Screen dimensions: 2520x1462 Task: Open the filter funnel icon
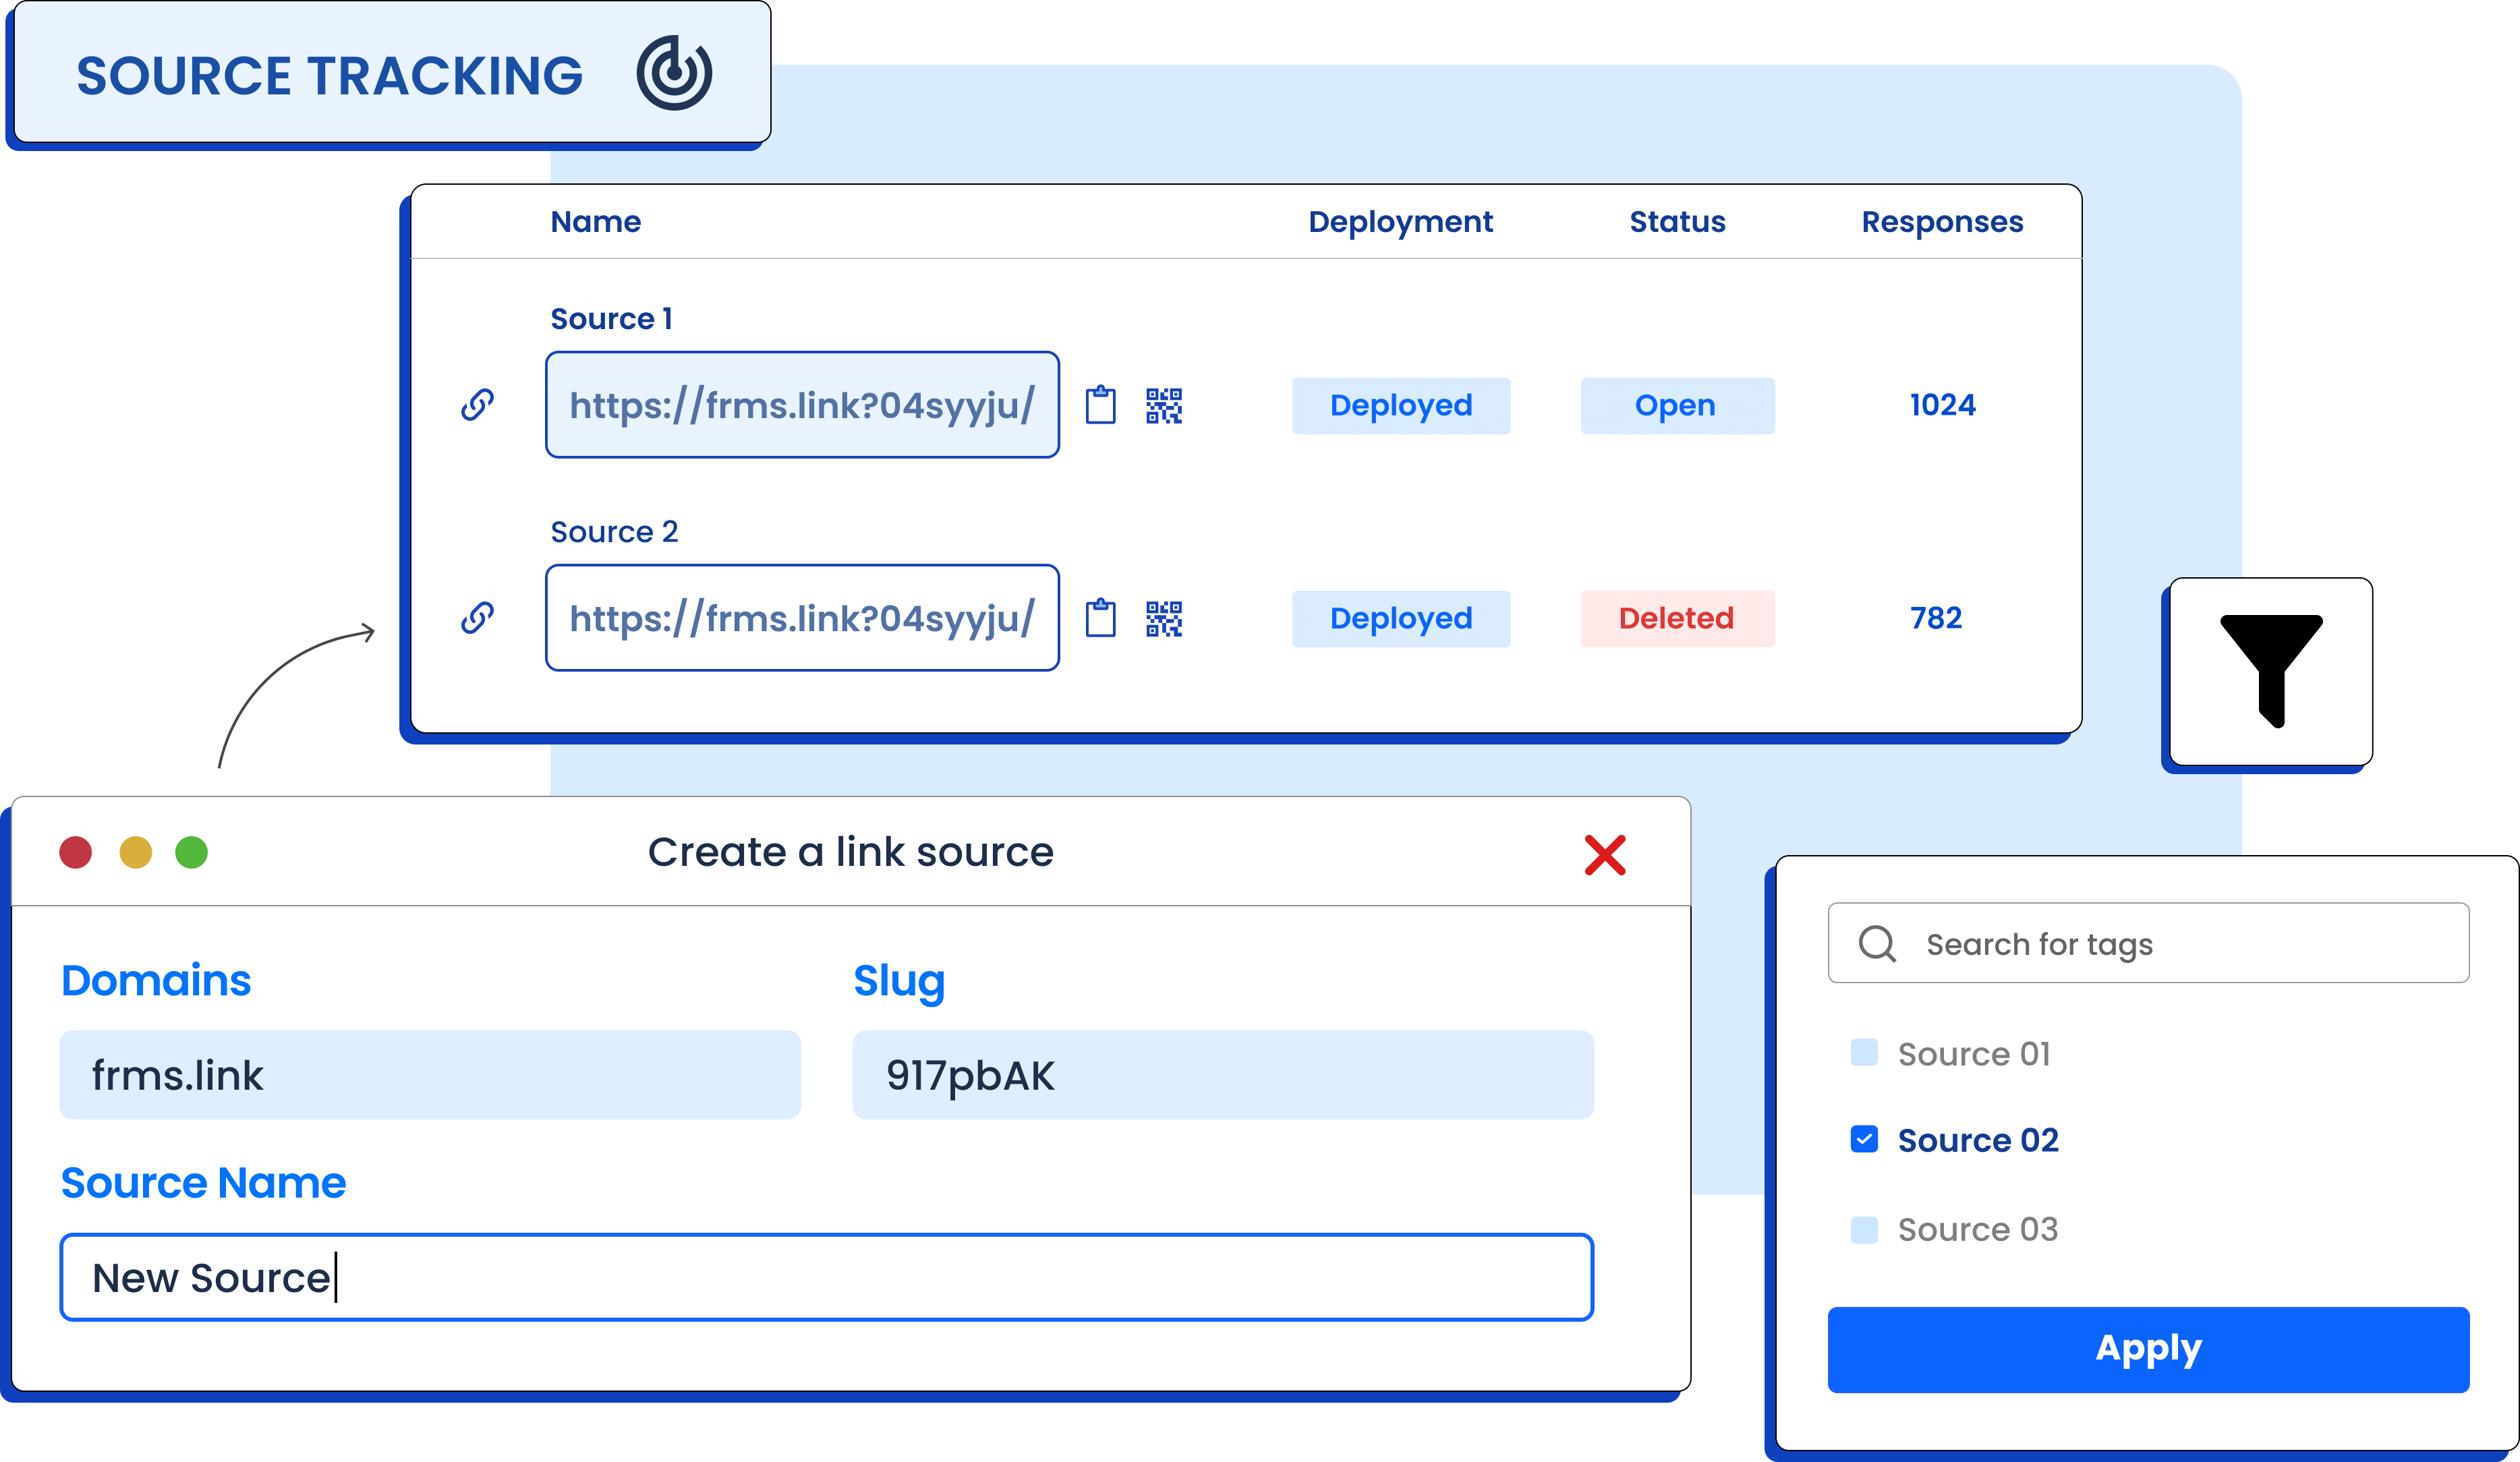click(x=2271, y=671)
